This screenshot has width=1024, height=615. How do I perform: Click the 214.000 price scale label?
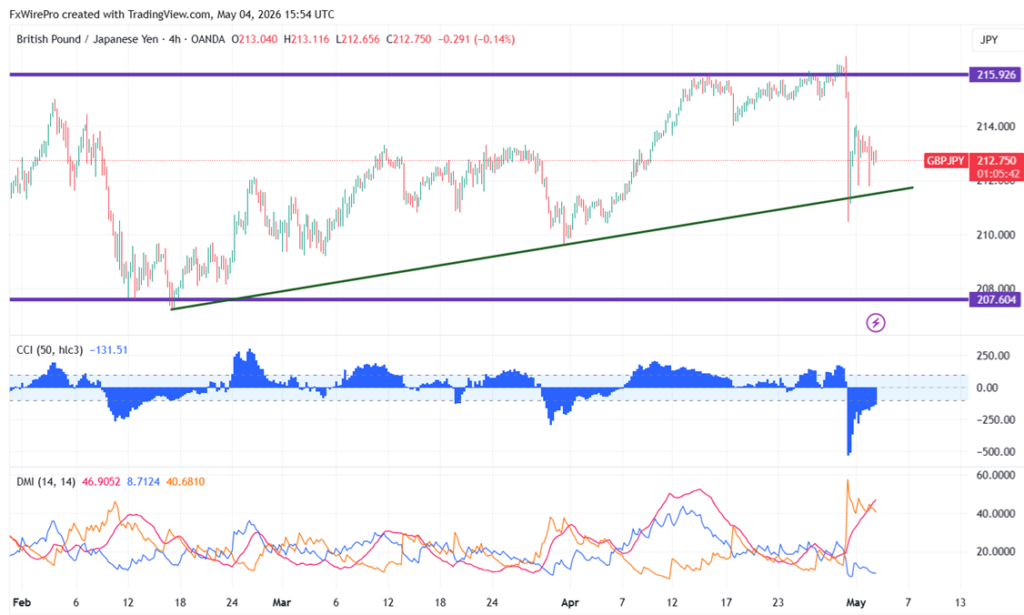pyautogui.click(x=995, y=127)
